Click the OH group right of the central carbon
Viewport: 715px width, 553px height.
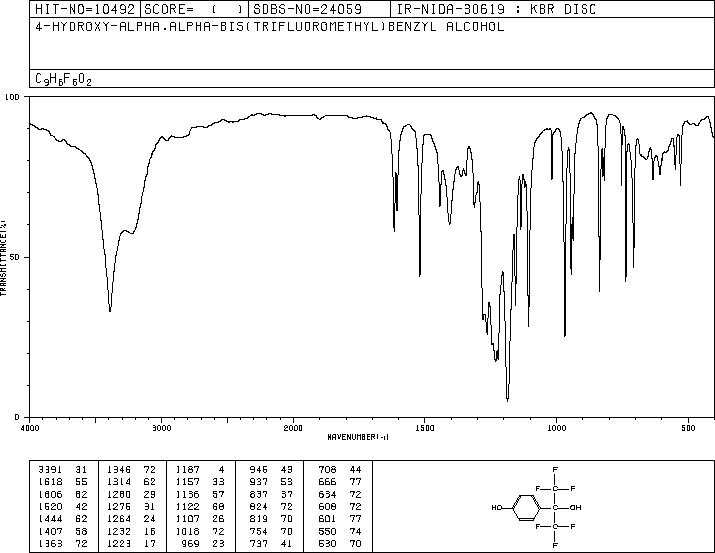click(575, 507)
